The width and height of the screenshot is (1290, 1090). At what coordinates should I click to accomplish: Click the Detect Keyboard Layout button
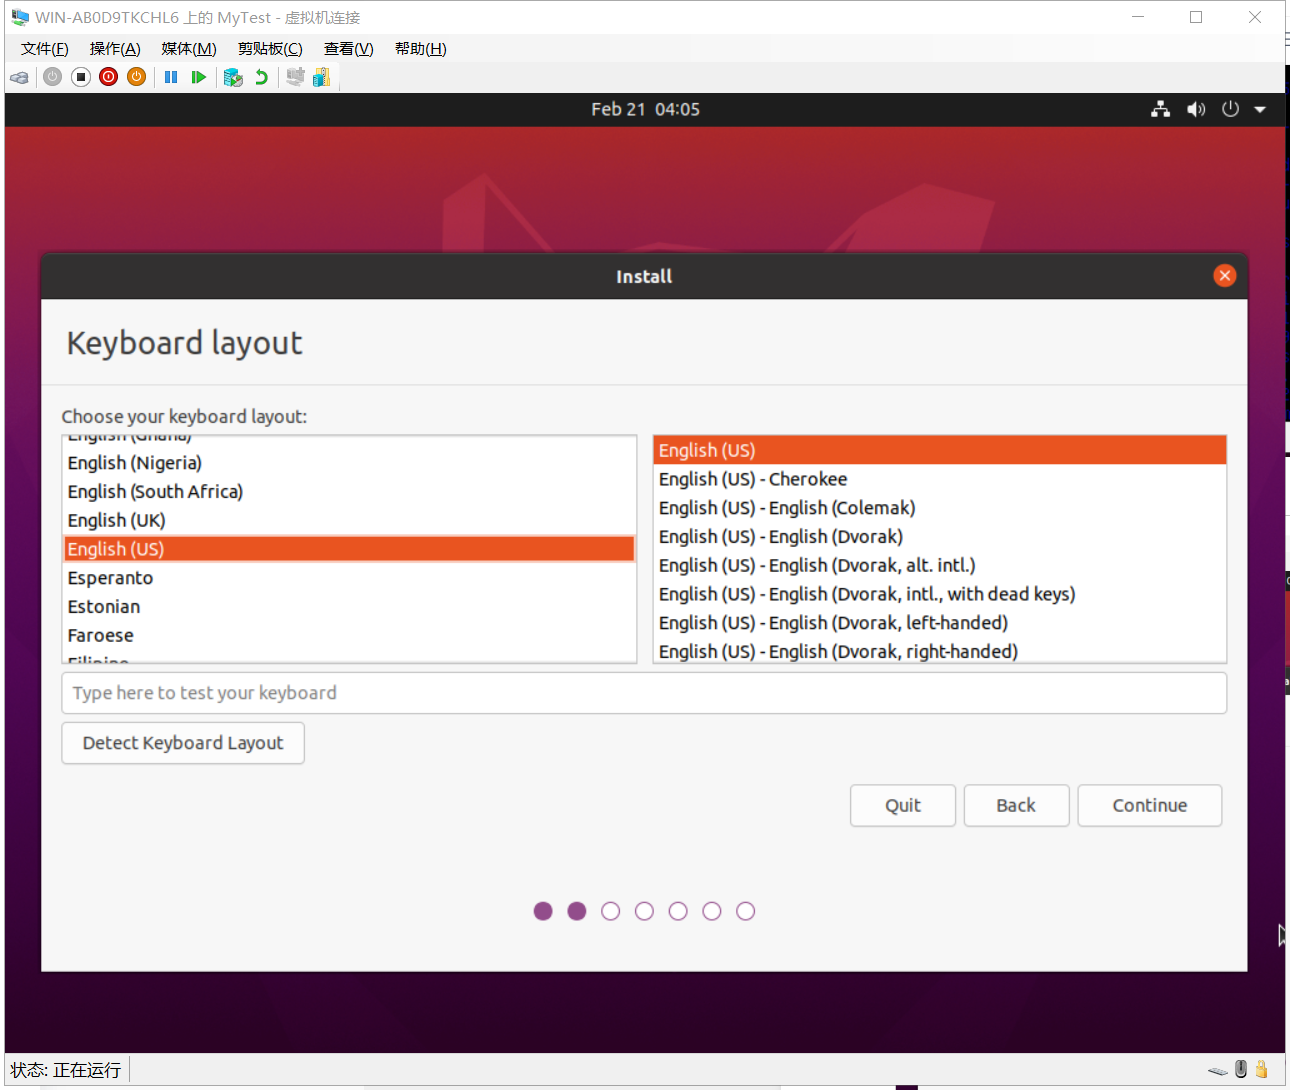[x=183, y=743]
